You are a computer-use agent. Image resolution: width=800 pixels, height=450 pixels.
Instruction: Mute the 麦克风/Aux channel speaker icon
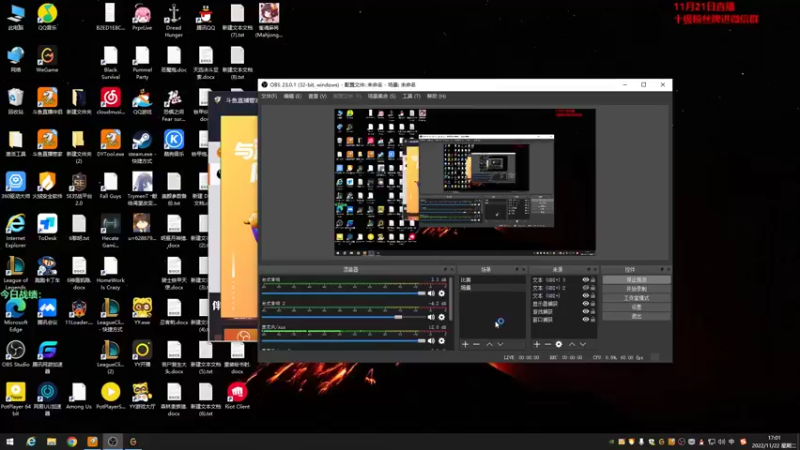(x=431, y=340)
